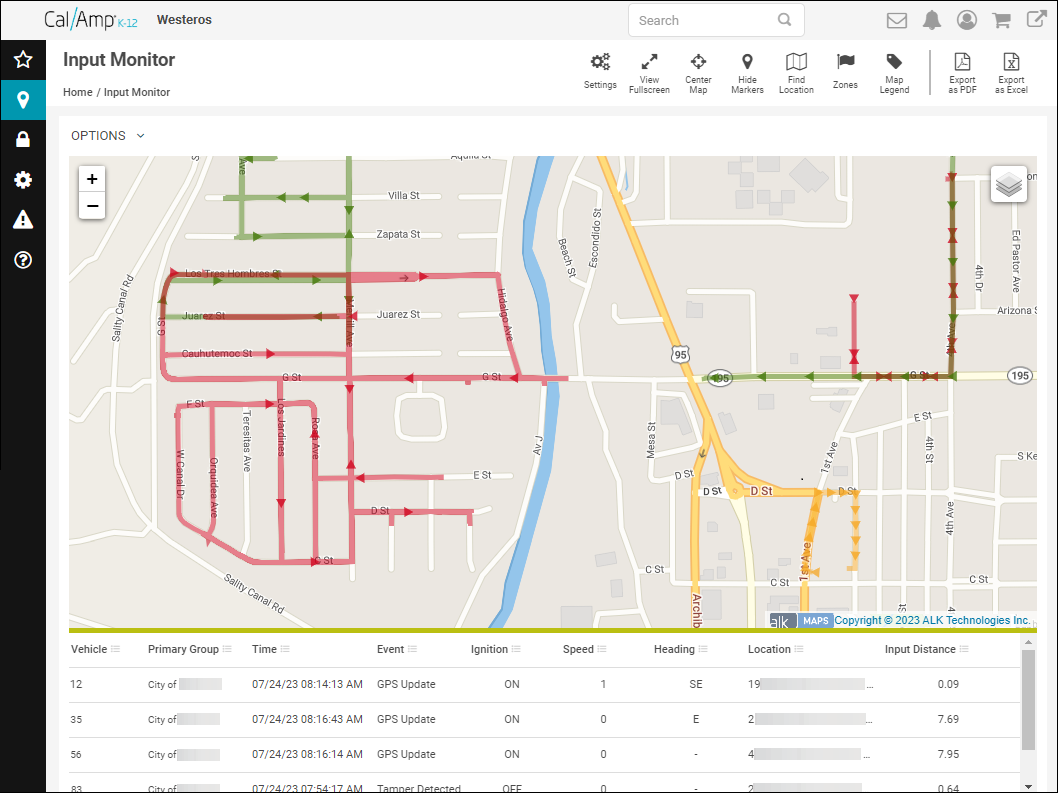Open Location column menu
The image size is (1058, 793).
[799, 649]
